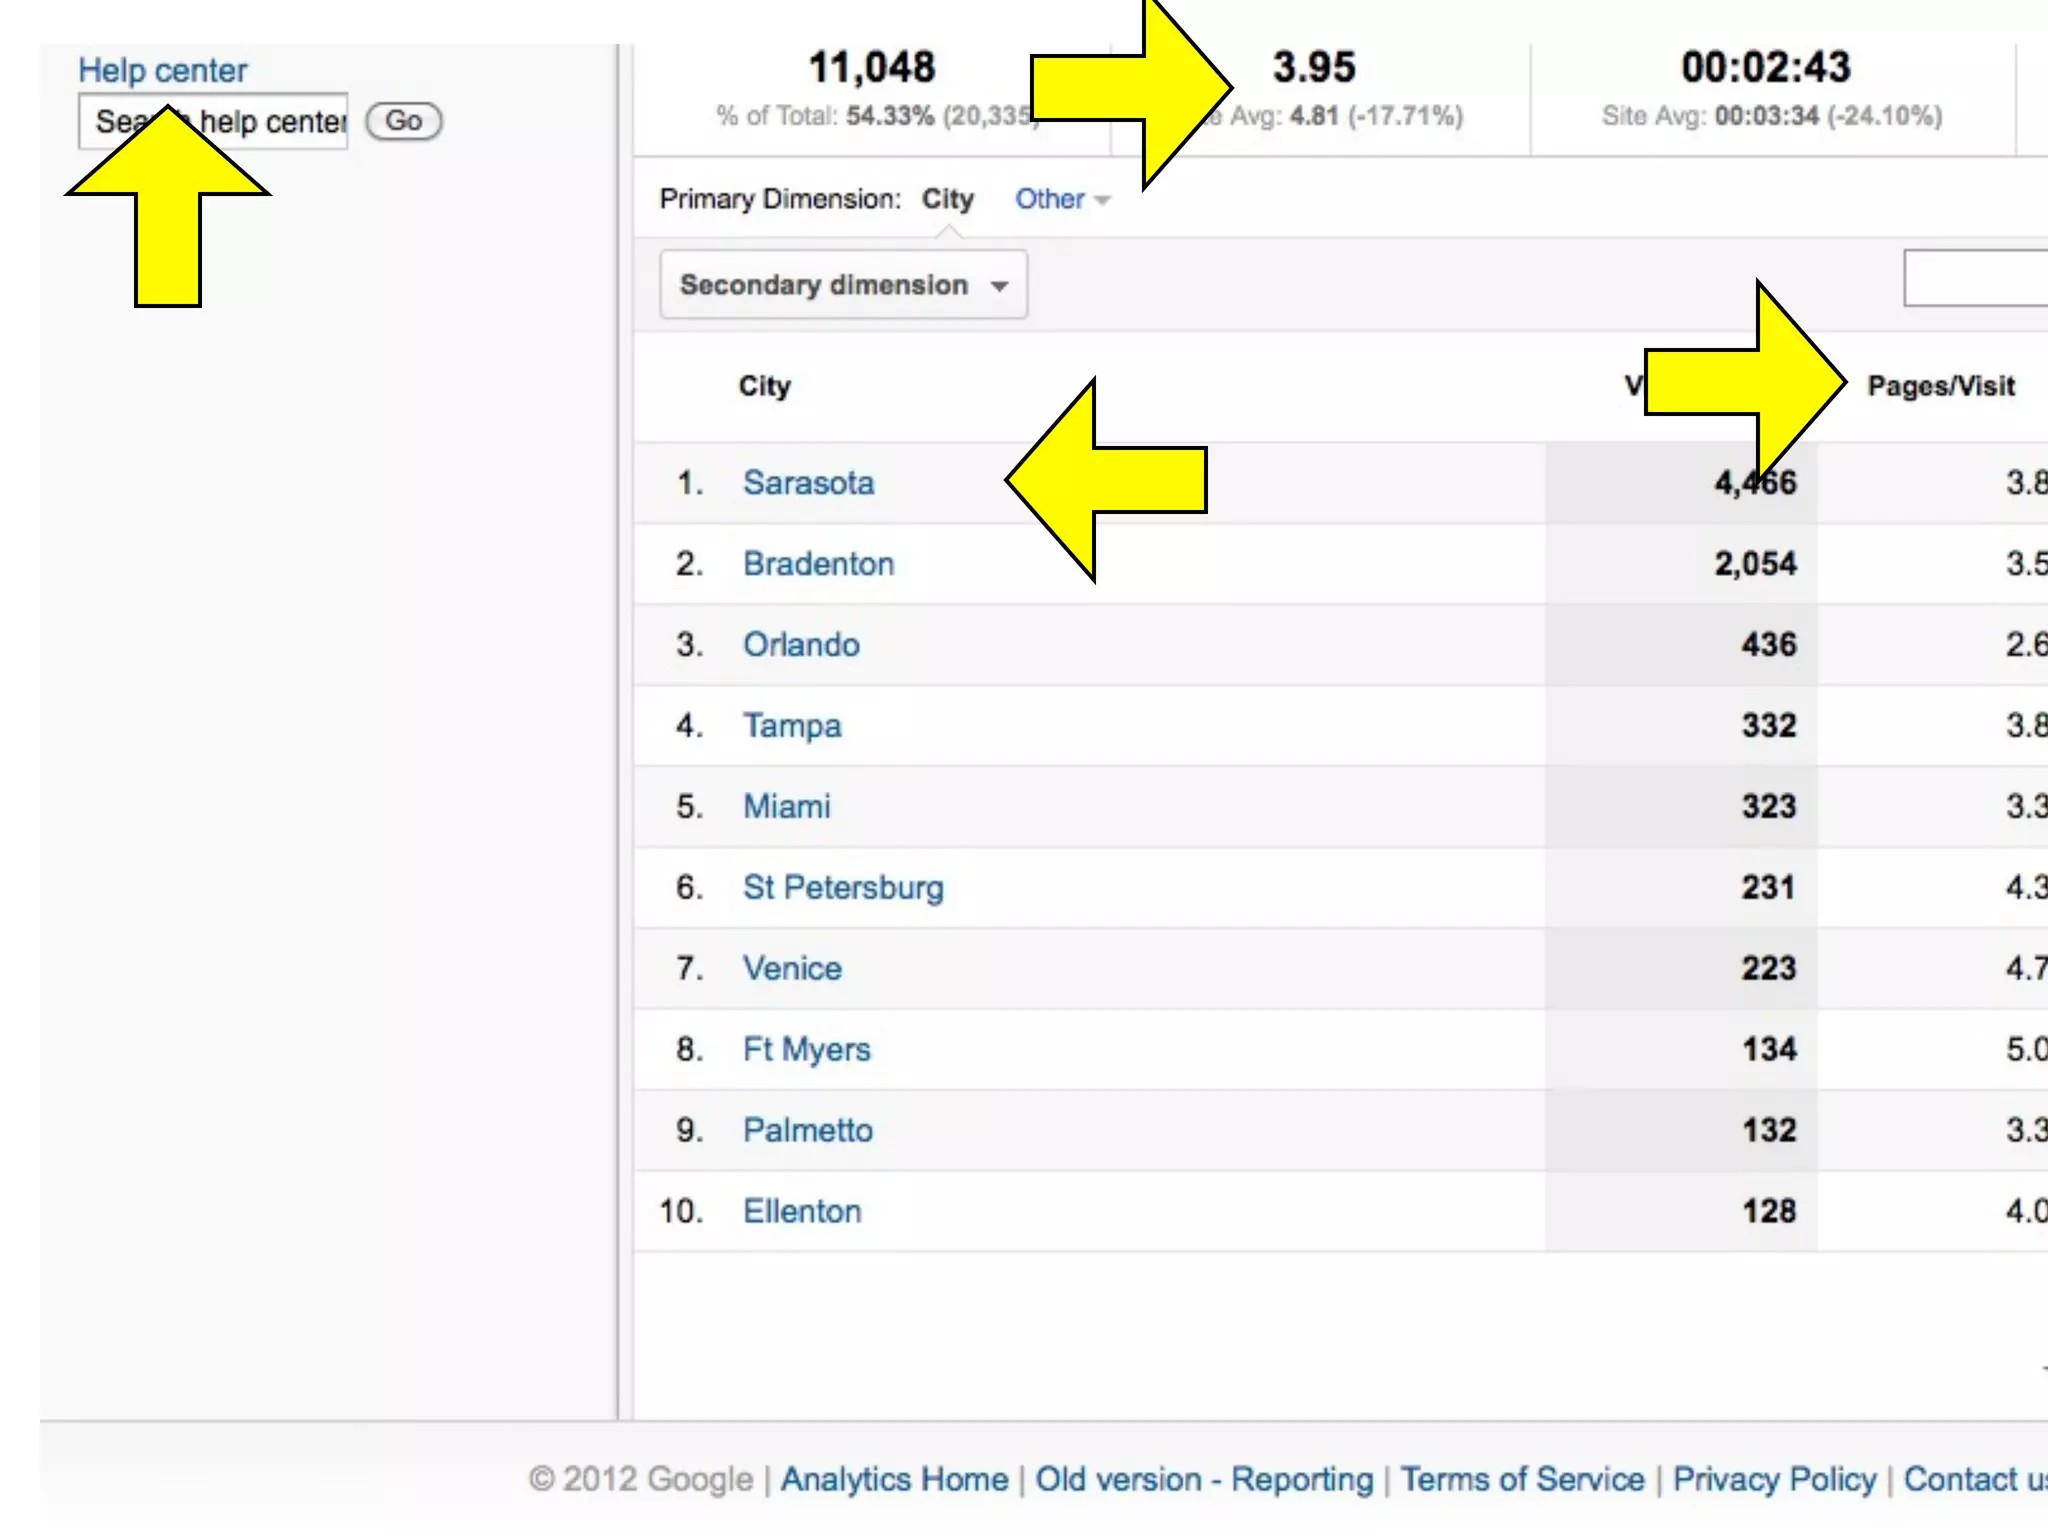The image size is (2048, 1536).
Task: Open the Other dimension dropdown
Action: [x=1061, y=199]
